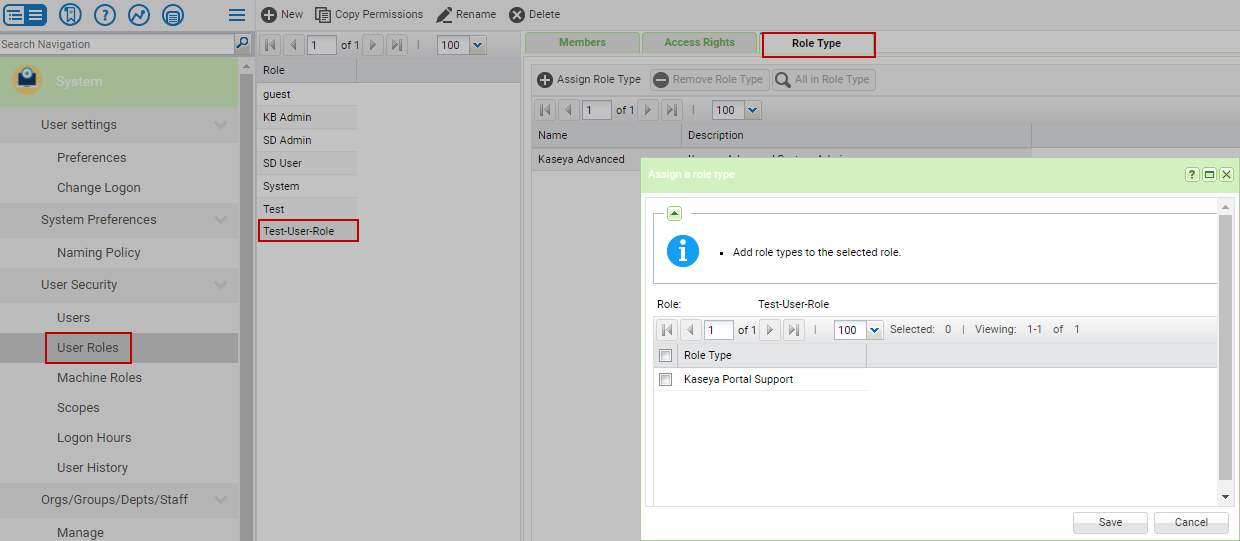
Task: Select the System module icon
Action: coord(27,81)
